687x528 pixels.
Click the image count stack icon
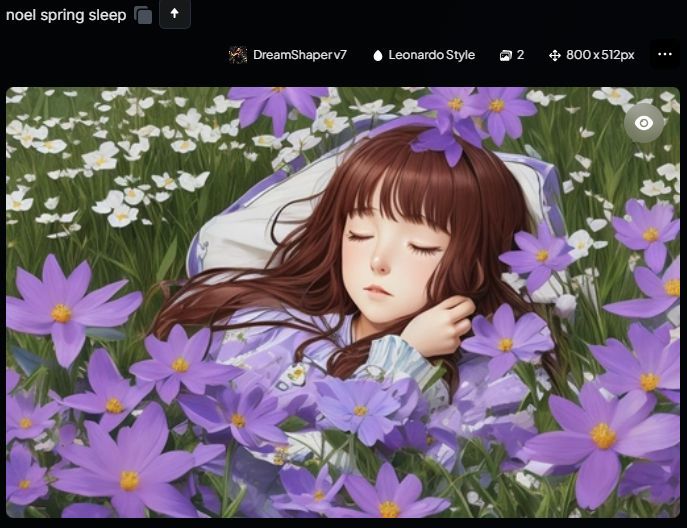(505, 55)
